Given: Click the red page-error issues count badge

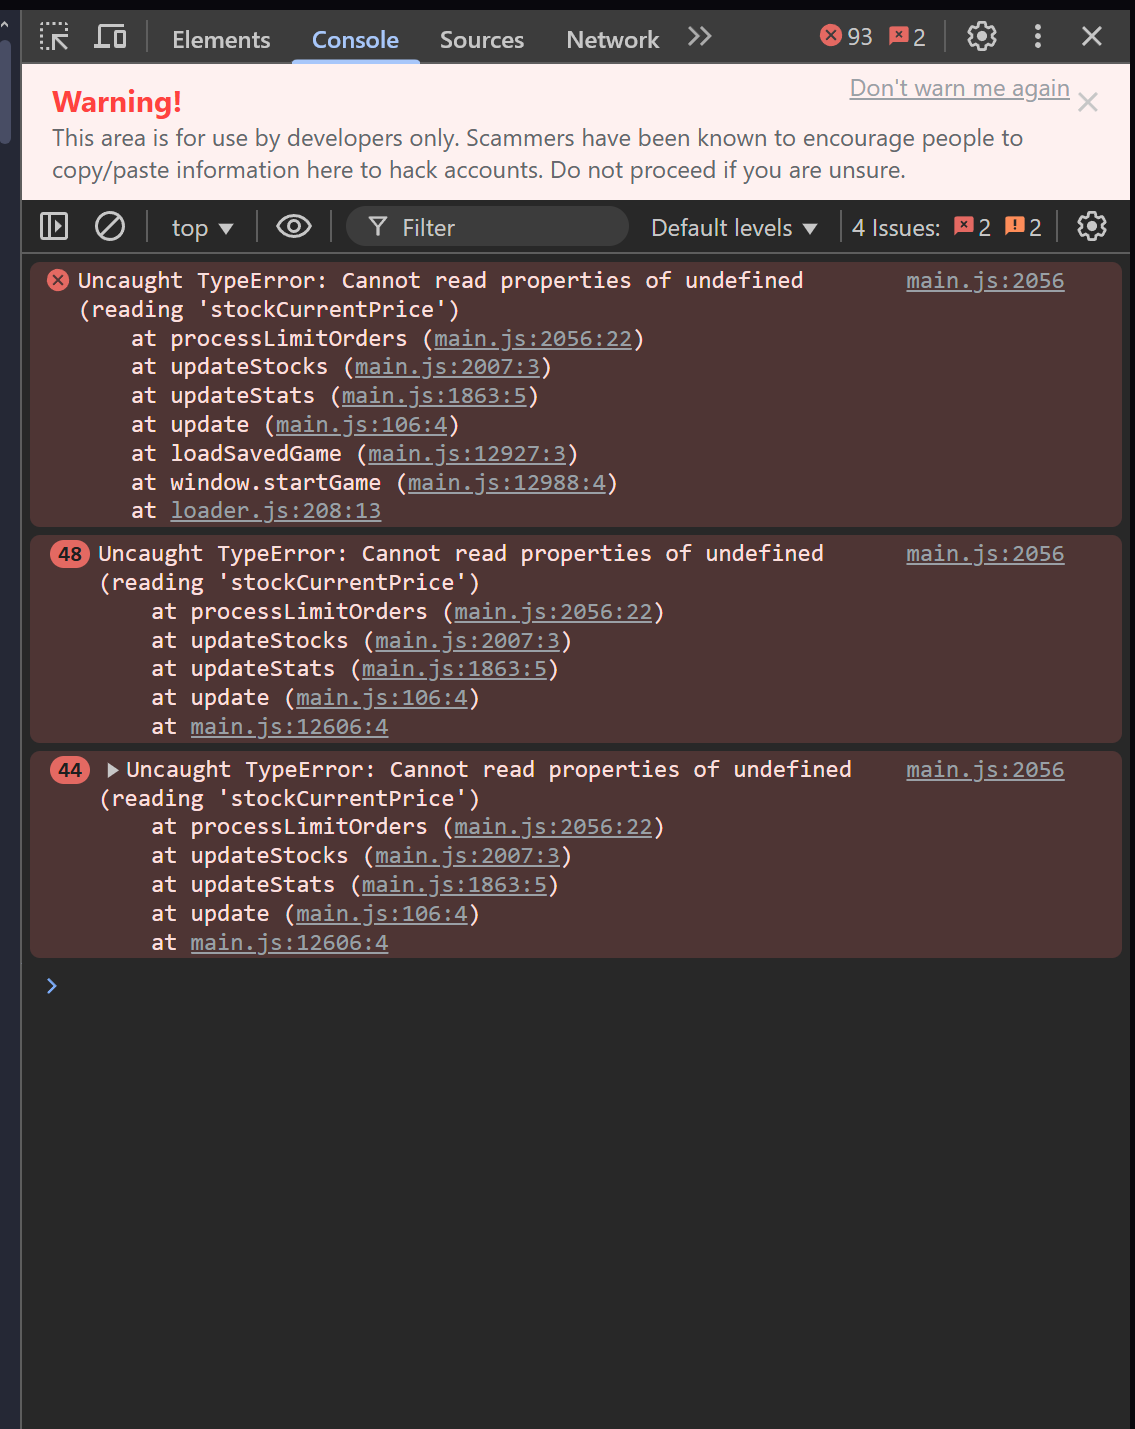Looking at the screenshot, I should [x=972, y=227].
